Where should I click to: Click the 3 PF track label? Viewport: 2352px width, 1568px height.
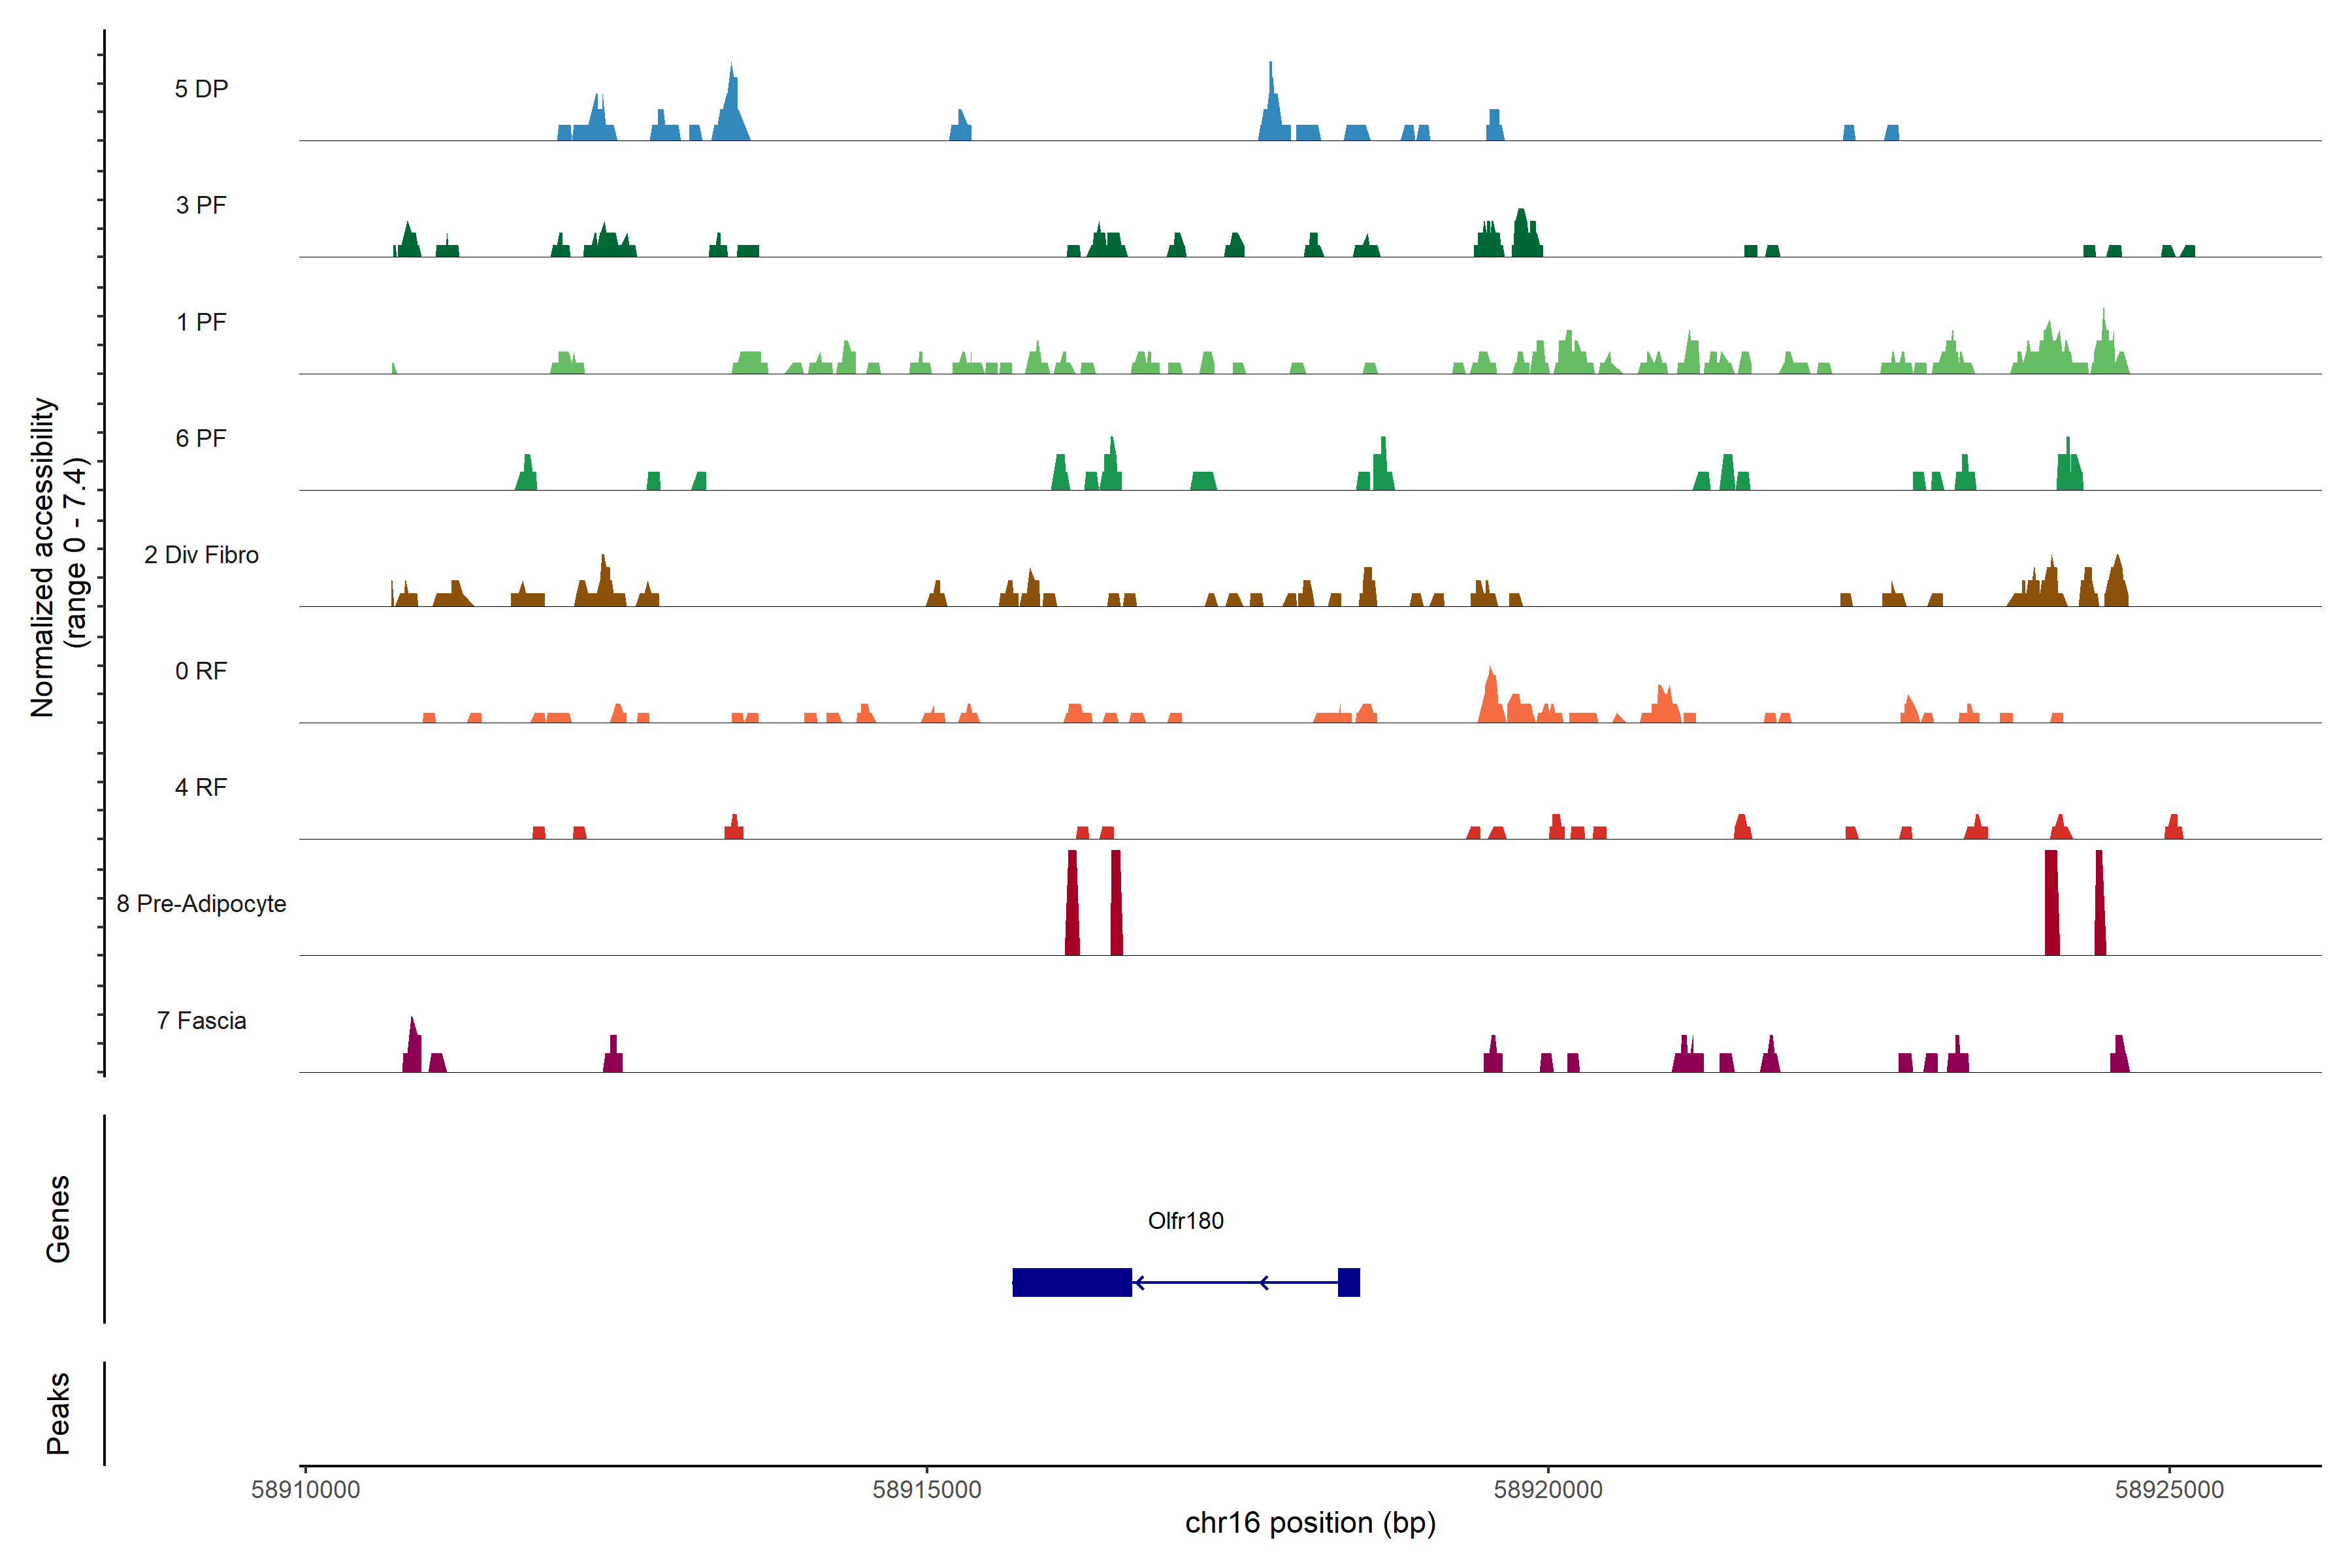201,205
